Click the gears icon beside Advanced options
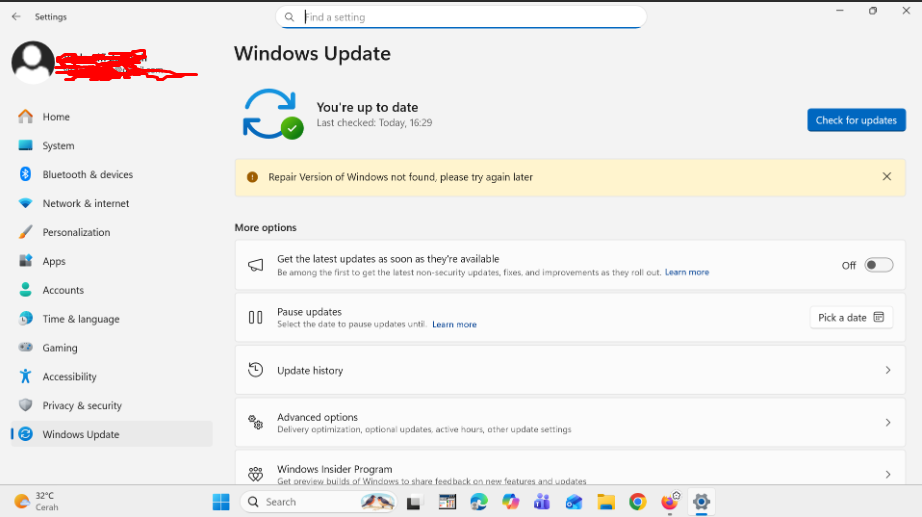 point(255,422)
